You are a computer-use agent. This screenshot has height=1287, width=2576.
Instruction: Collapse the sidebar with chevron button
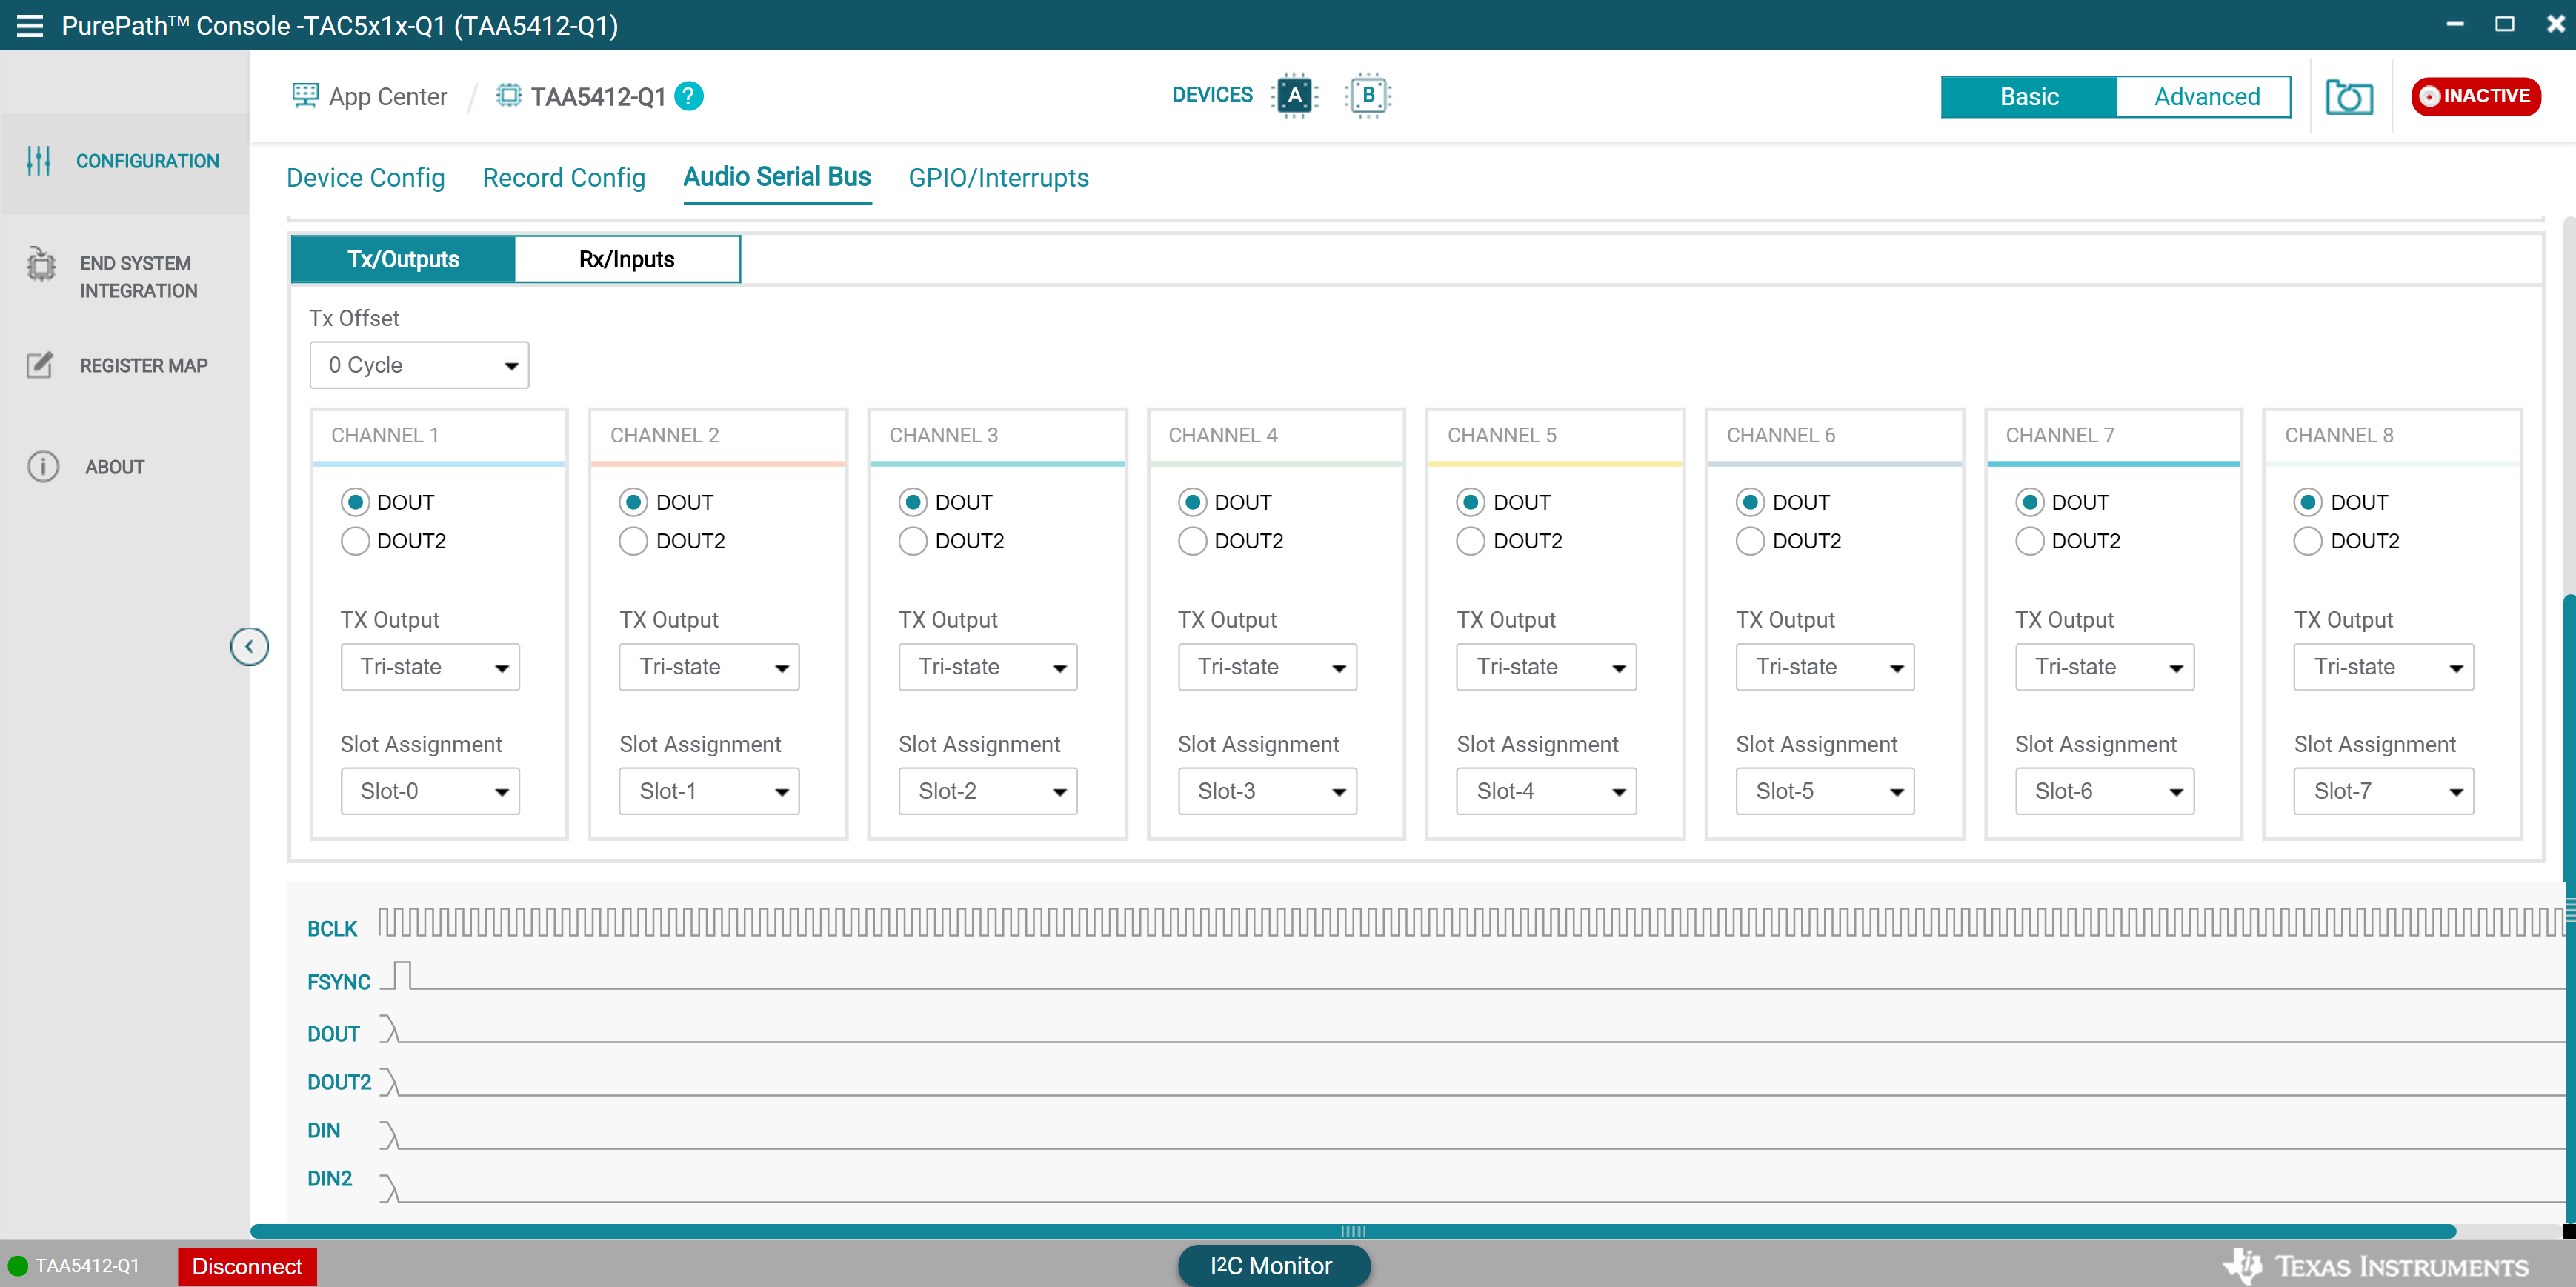[x=249, y=646]
